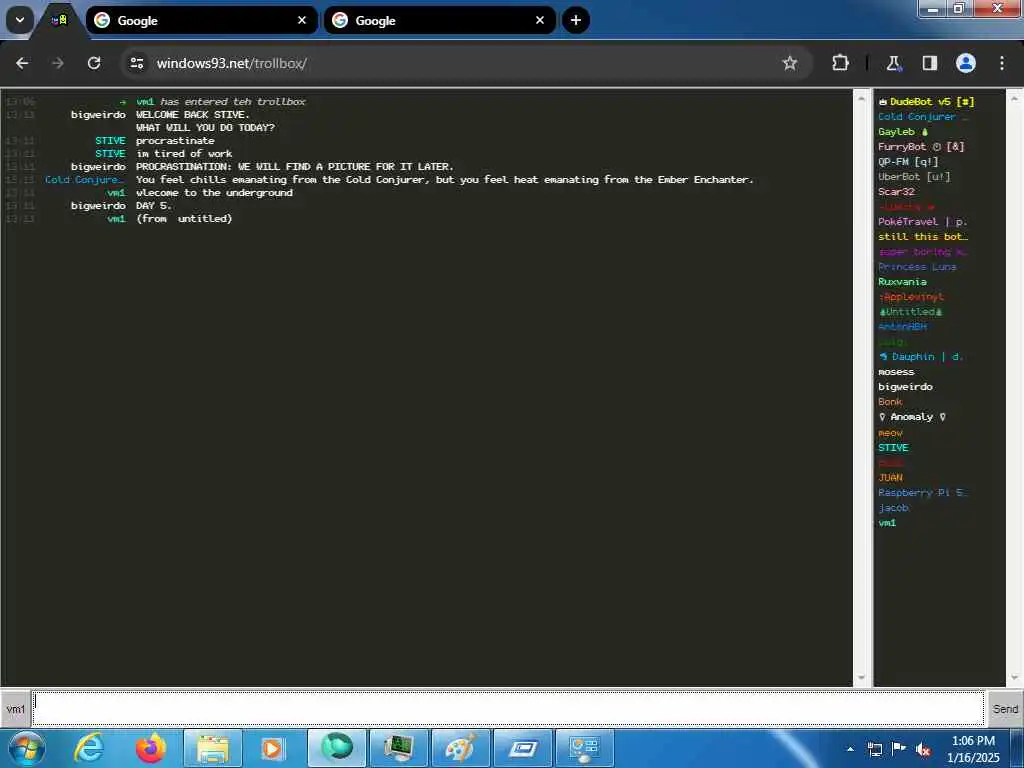Select 'still this bot' in the user list
The height and width of the screenshot is (768, 1024).
(x=923, y=236)
